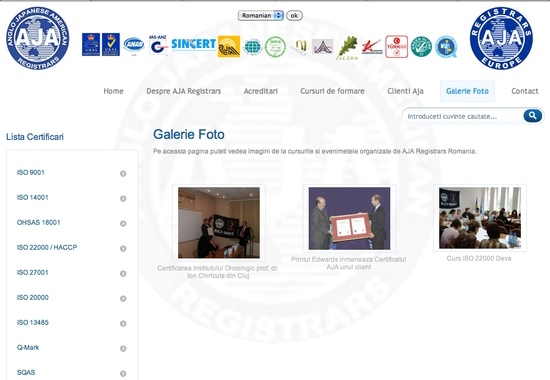Click the JAS-ANZ accreditation logo
Viewport: 550px width, 380px height.
(x=158, y=45)
